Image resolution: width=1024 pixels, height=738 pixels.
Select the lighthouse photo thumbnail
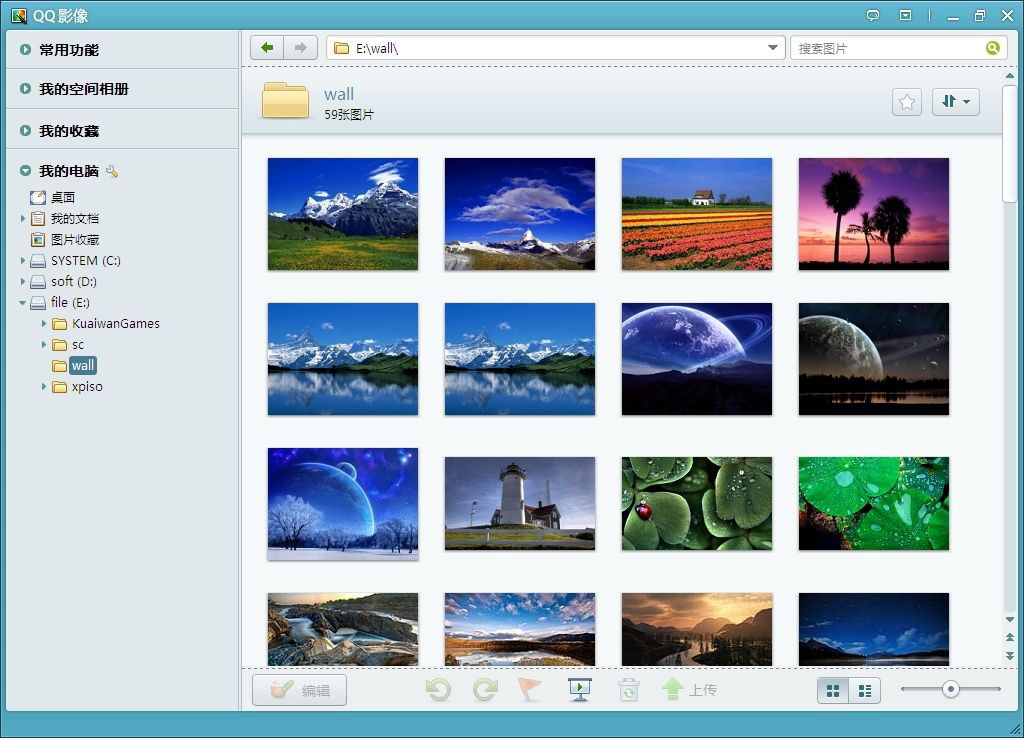pyautogui.click(x=519, y=503)
